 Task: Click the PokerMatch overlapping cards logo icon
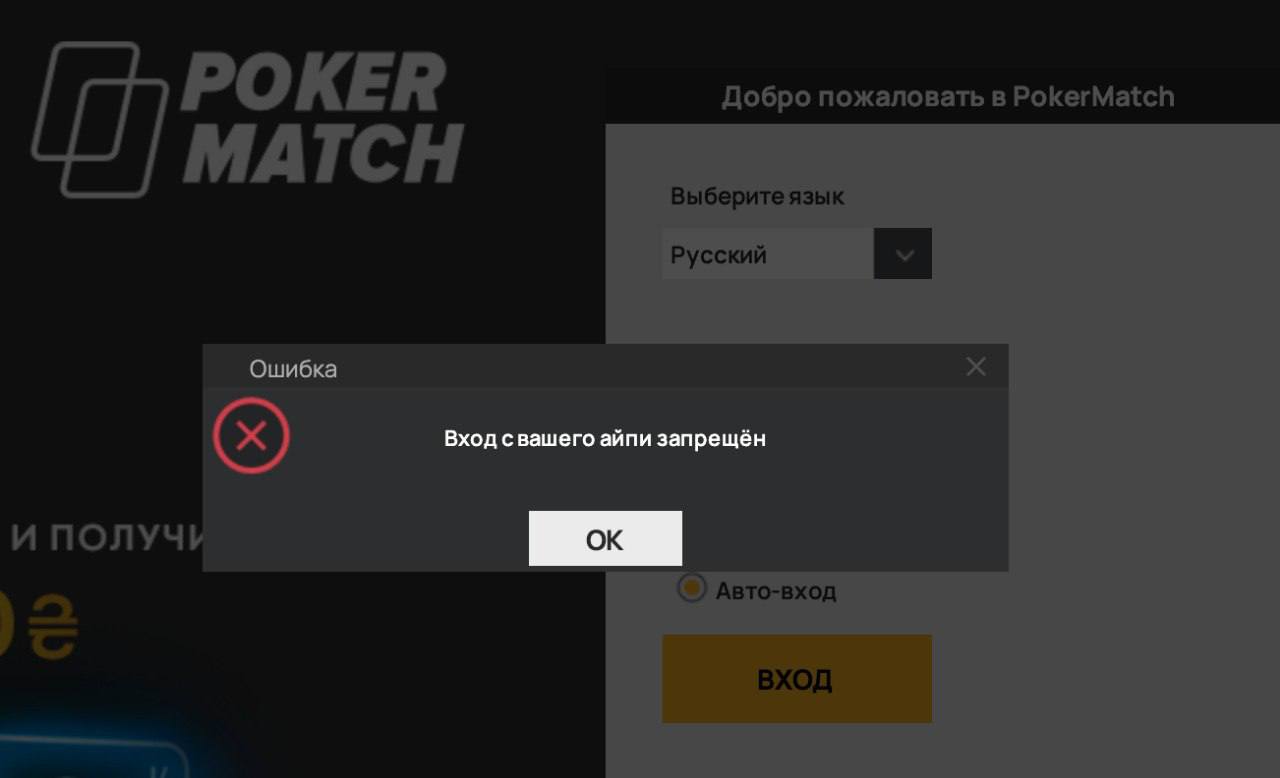(x=100, y=119)
